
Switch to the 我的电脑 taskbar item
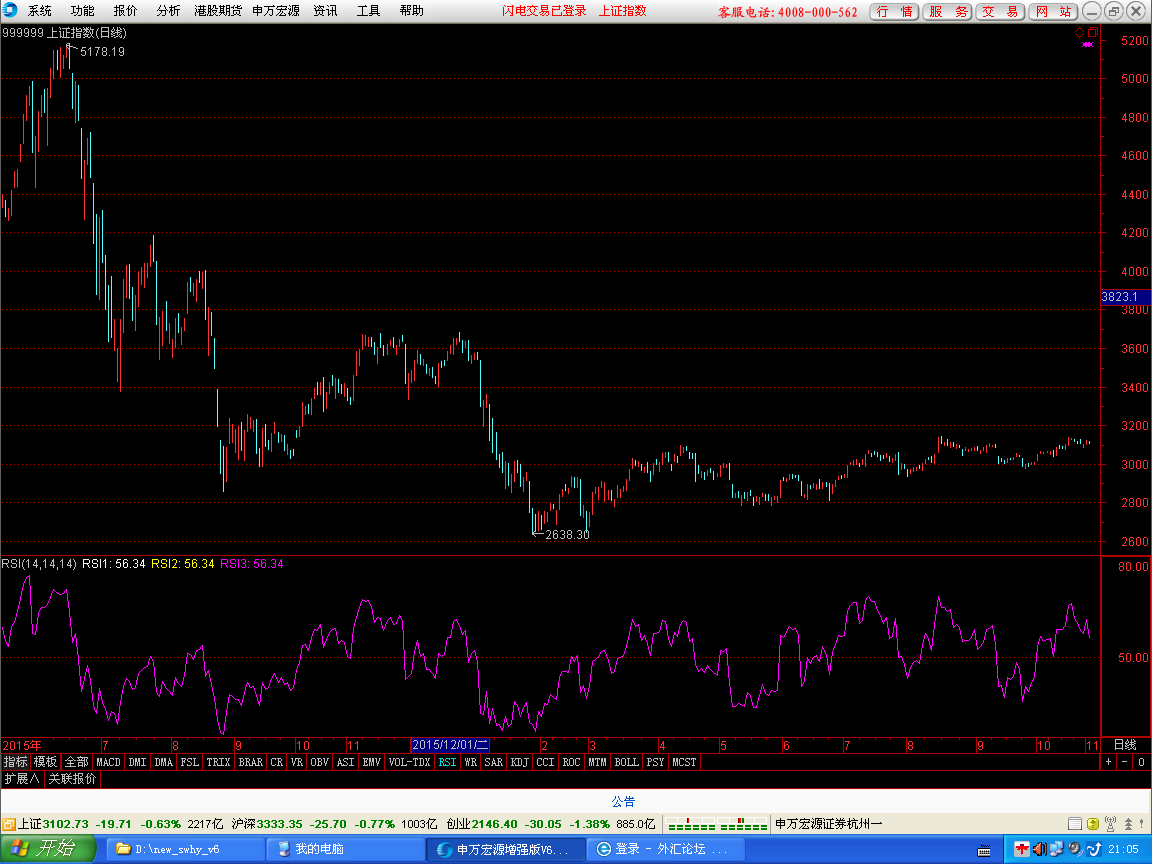(344, 849)
